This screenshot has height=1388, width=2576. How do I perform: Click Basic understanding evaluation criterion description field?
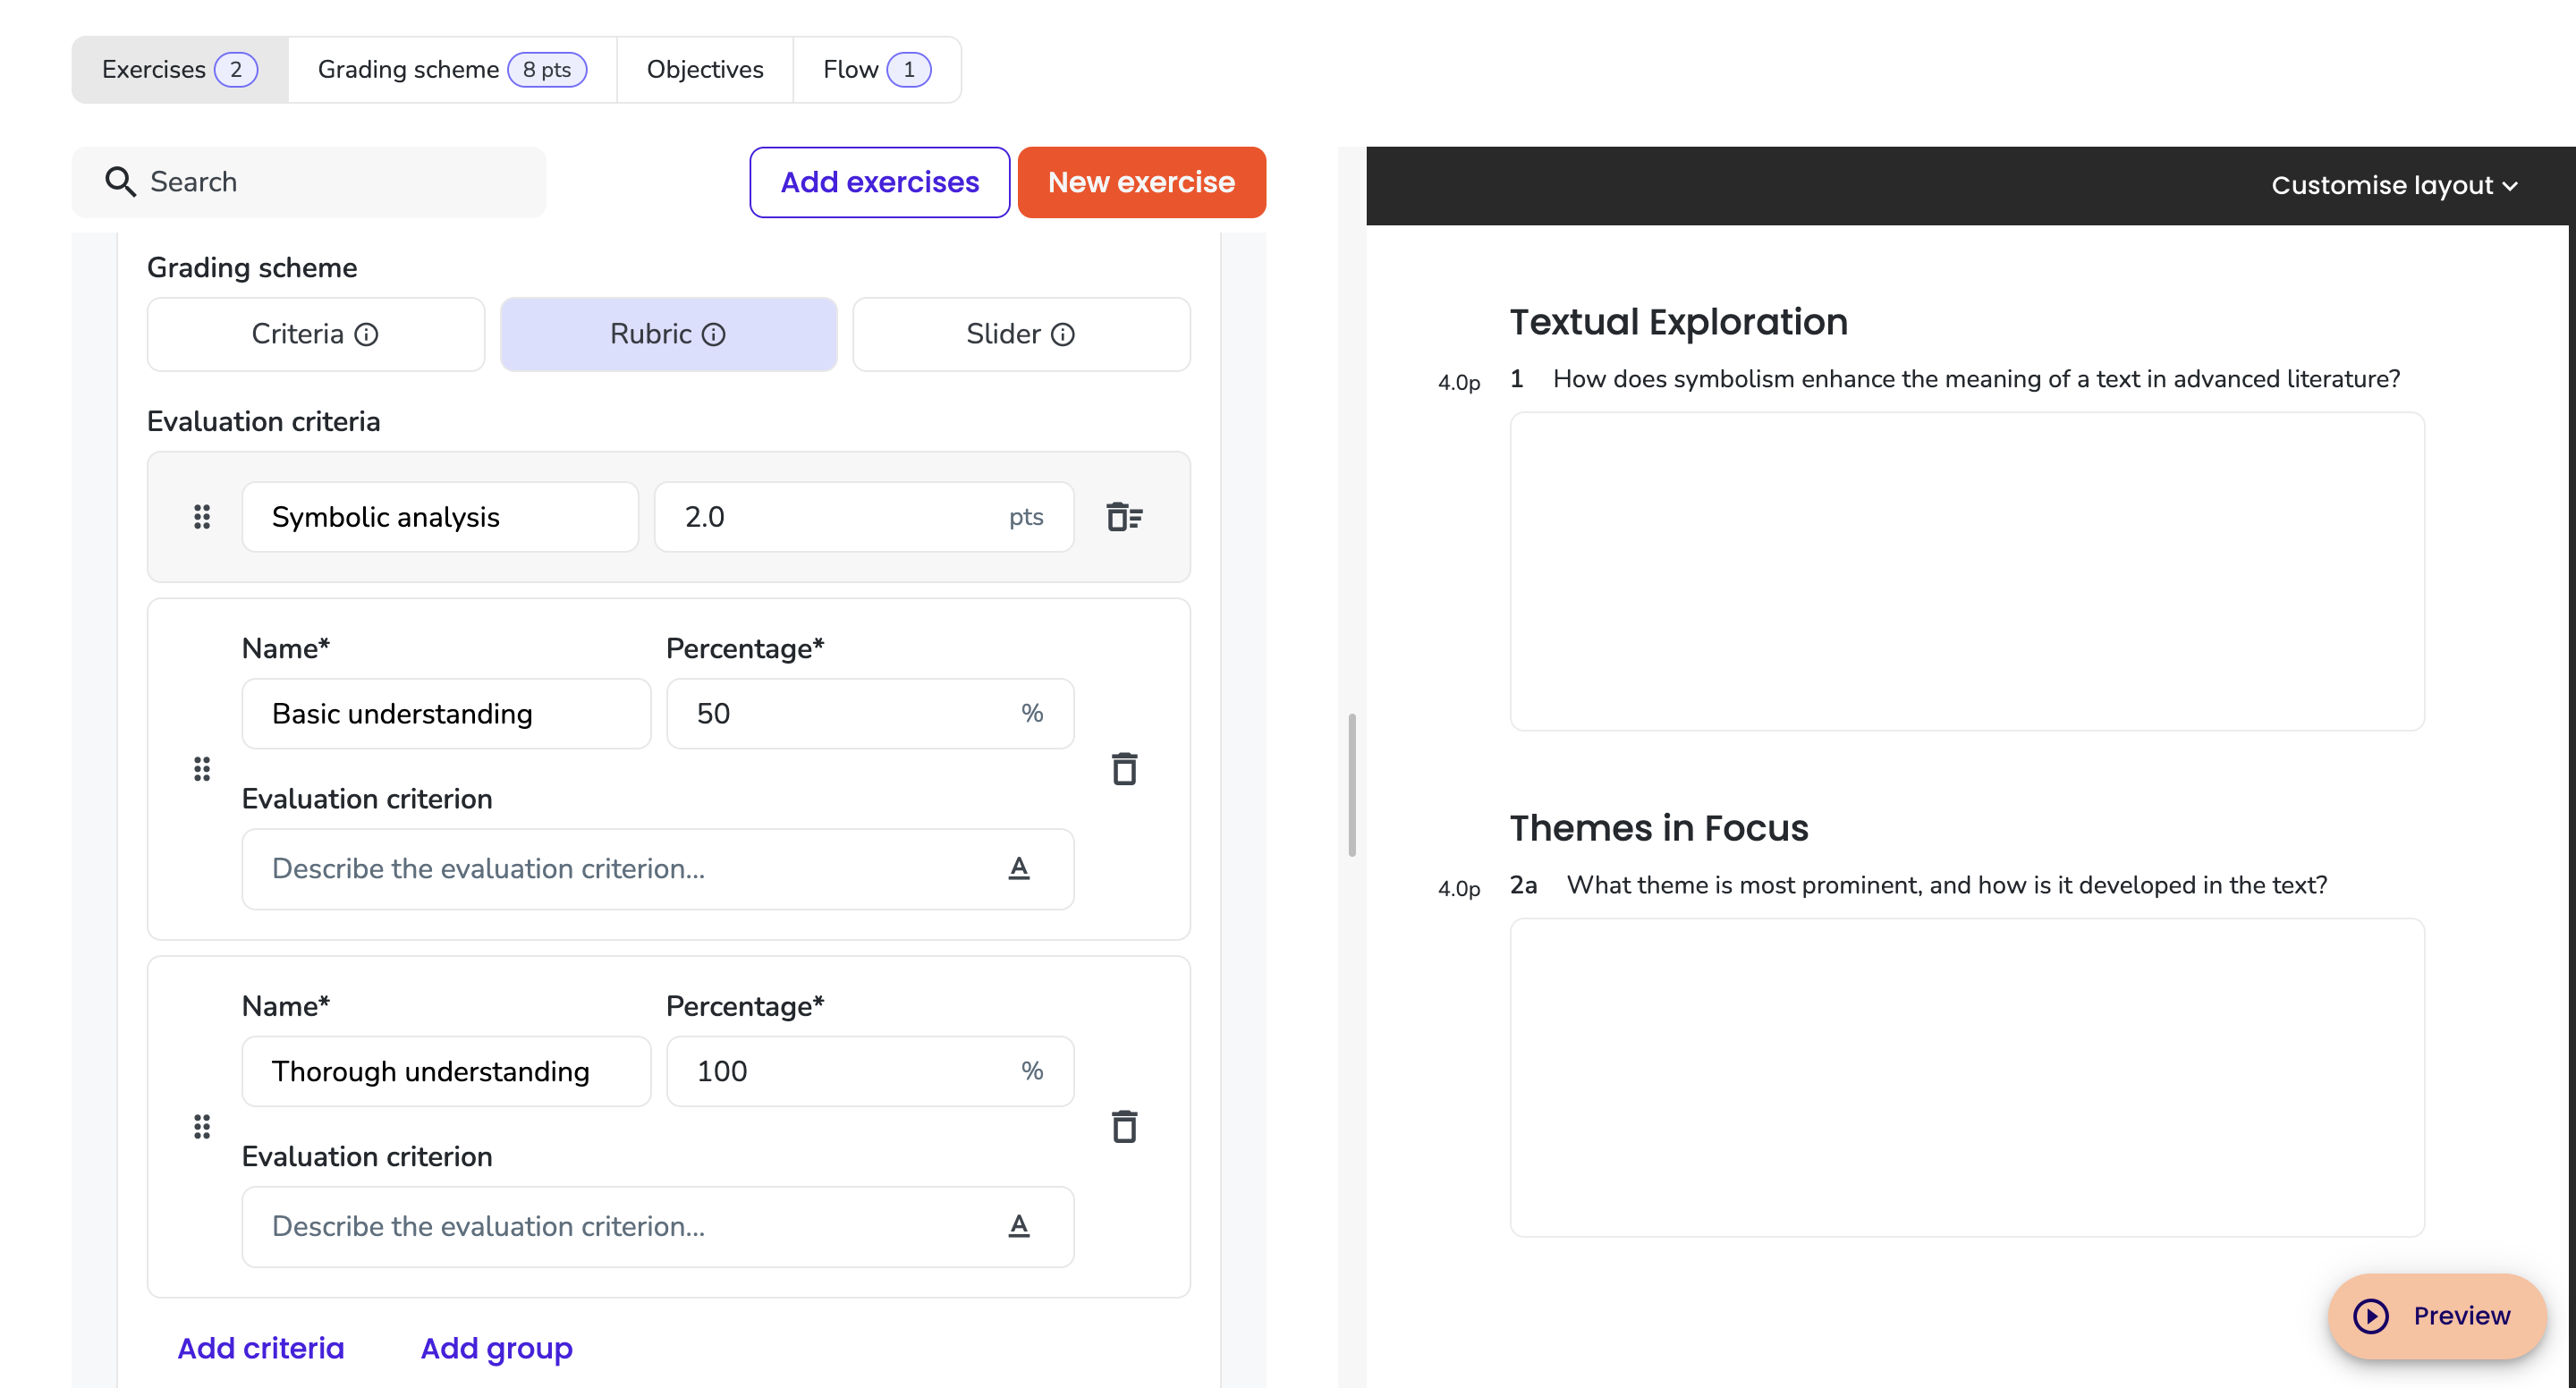[x=658, y=868]
